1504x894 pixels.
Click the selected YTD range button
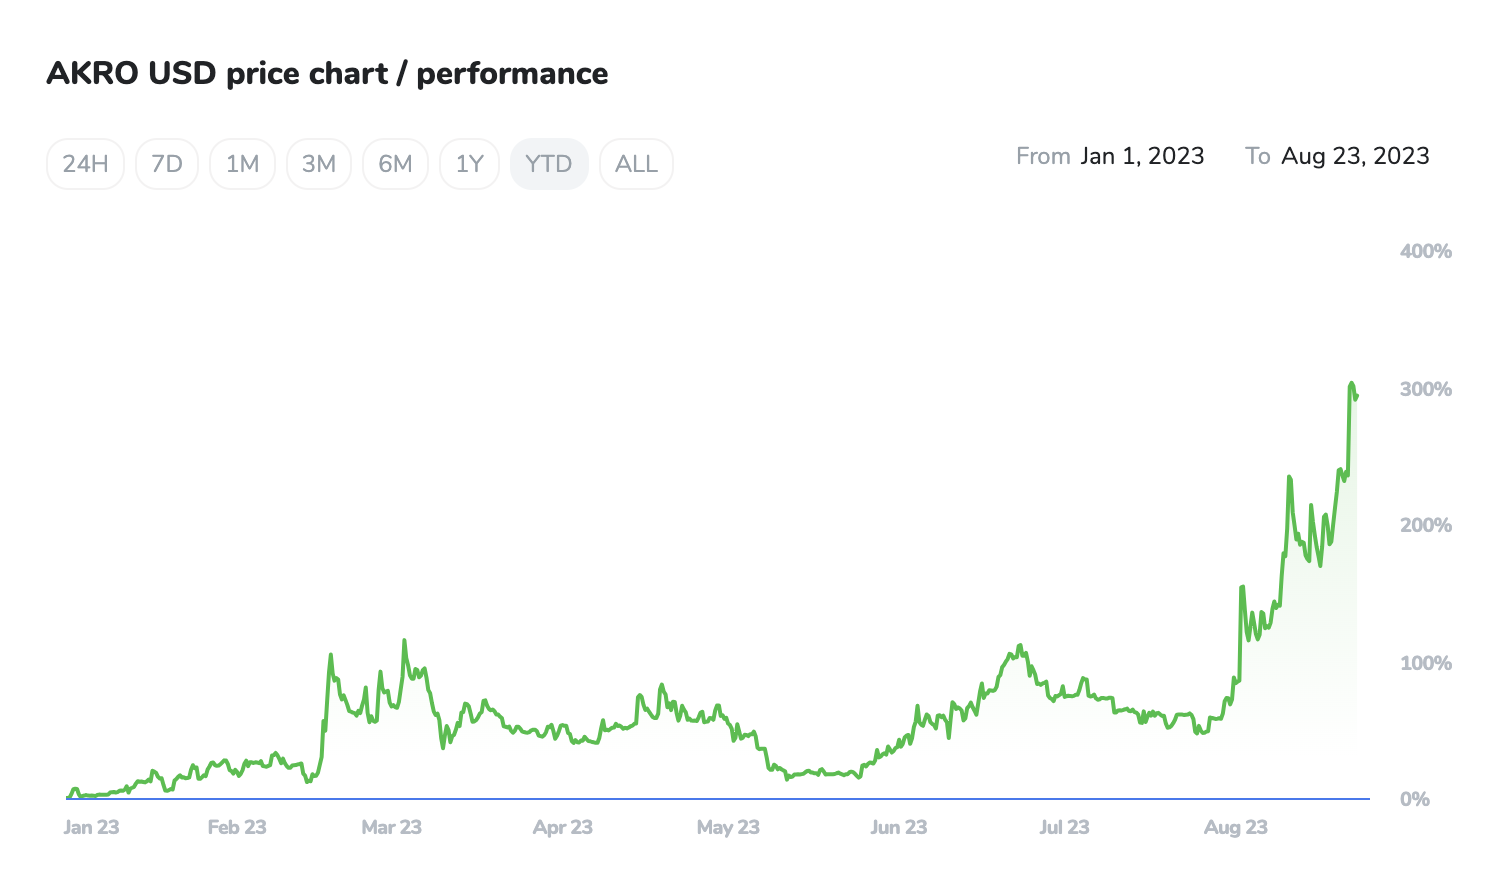coord(549,164)
